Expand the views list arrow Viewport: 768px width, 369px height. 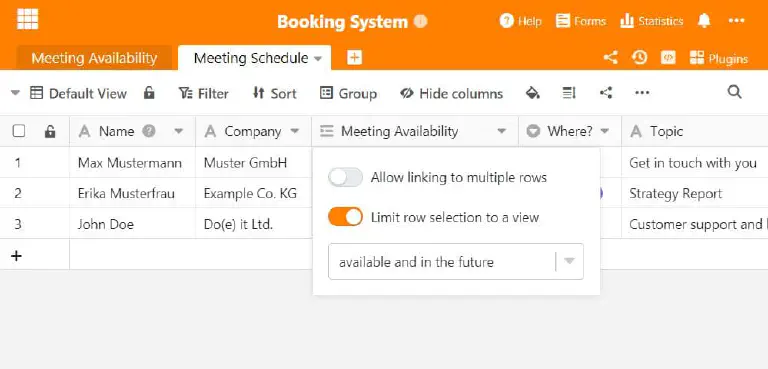click(15, 93)
